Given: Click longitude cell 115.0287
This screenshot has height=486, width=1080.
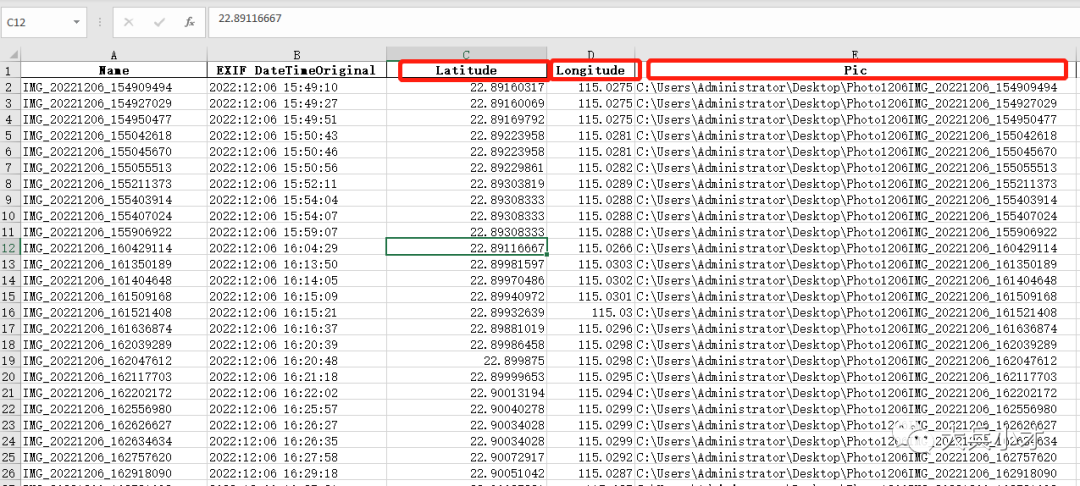Looking at the screenshot, I should pyautogui.click(x=591, y=473).
